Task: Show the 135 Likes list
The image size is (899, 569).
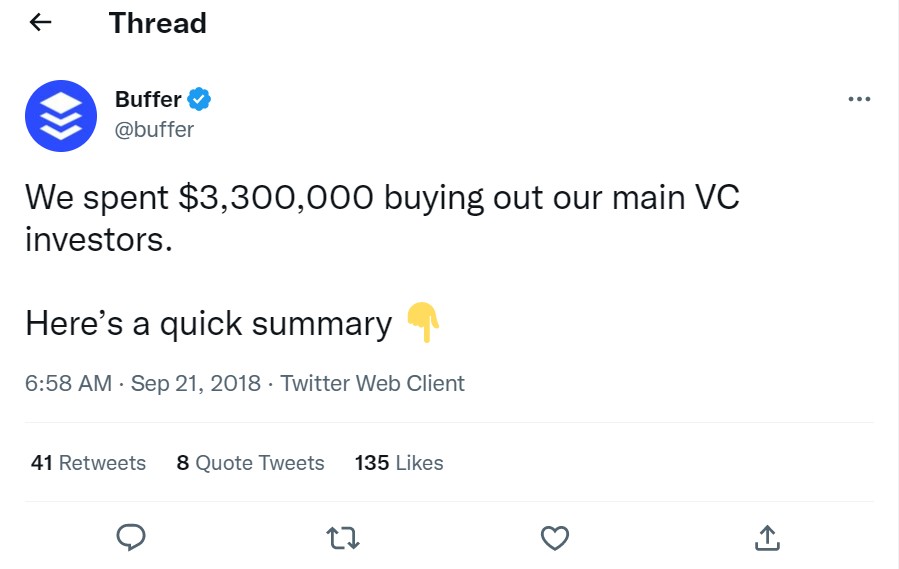Action: point(399,463)
